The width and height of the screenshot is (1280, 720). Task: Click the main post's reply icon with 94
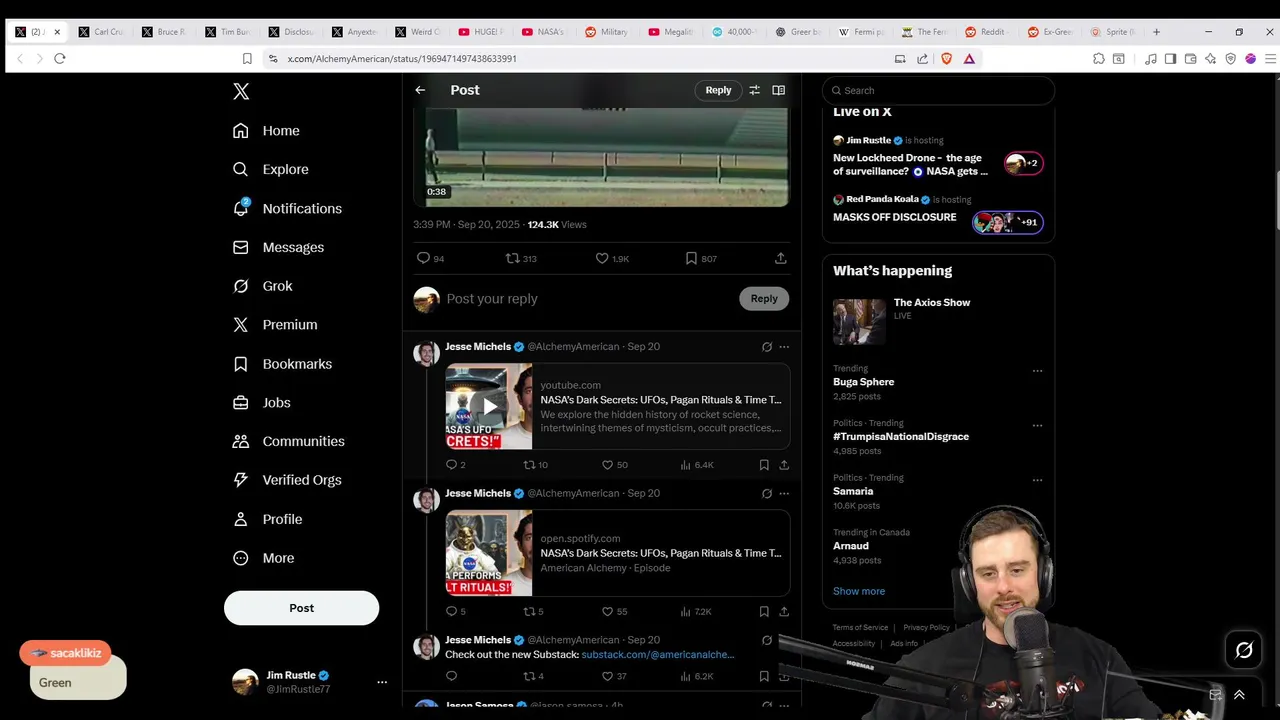430,258
